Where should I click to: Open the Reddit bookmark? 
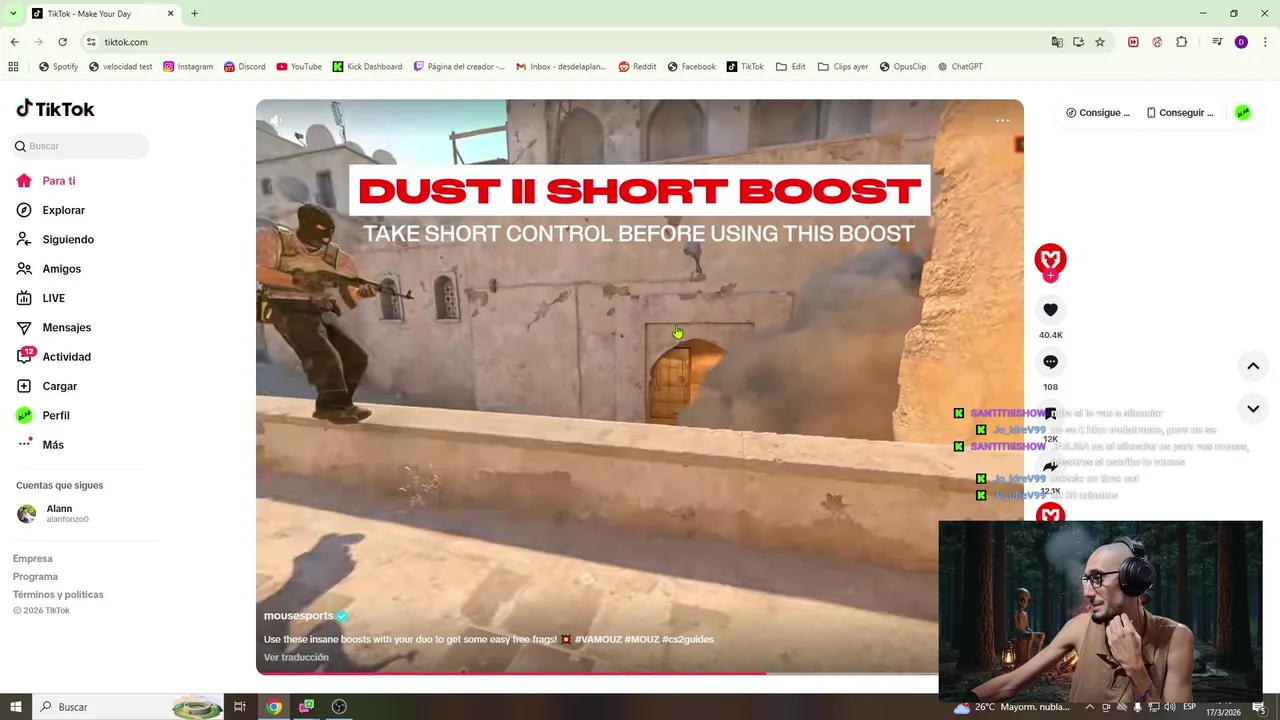pyautogui.click(x=637, y=67)
